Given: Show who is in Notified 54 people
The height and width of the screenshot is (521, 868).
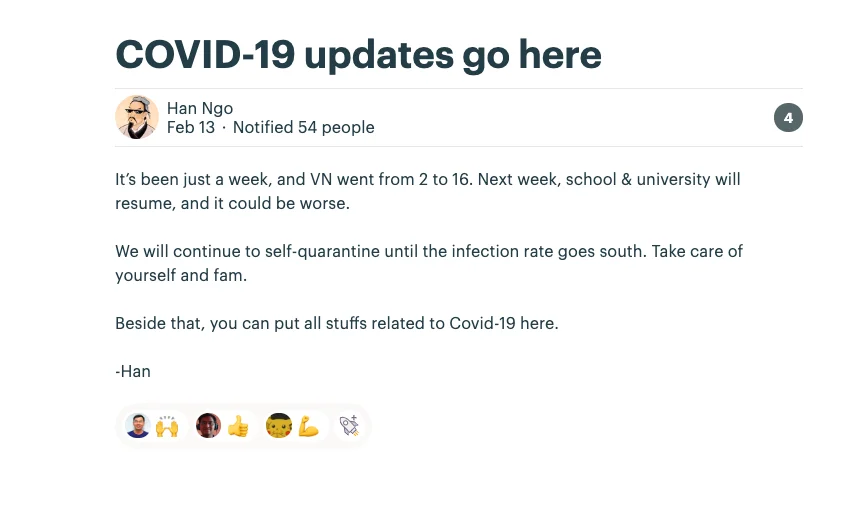Looking at the screenshot, I should (303, 127).
